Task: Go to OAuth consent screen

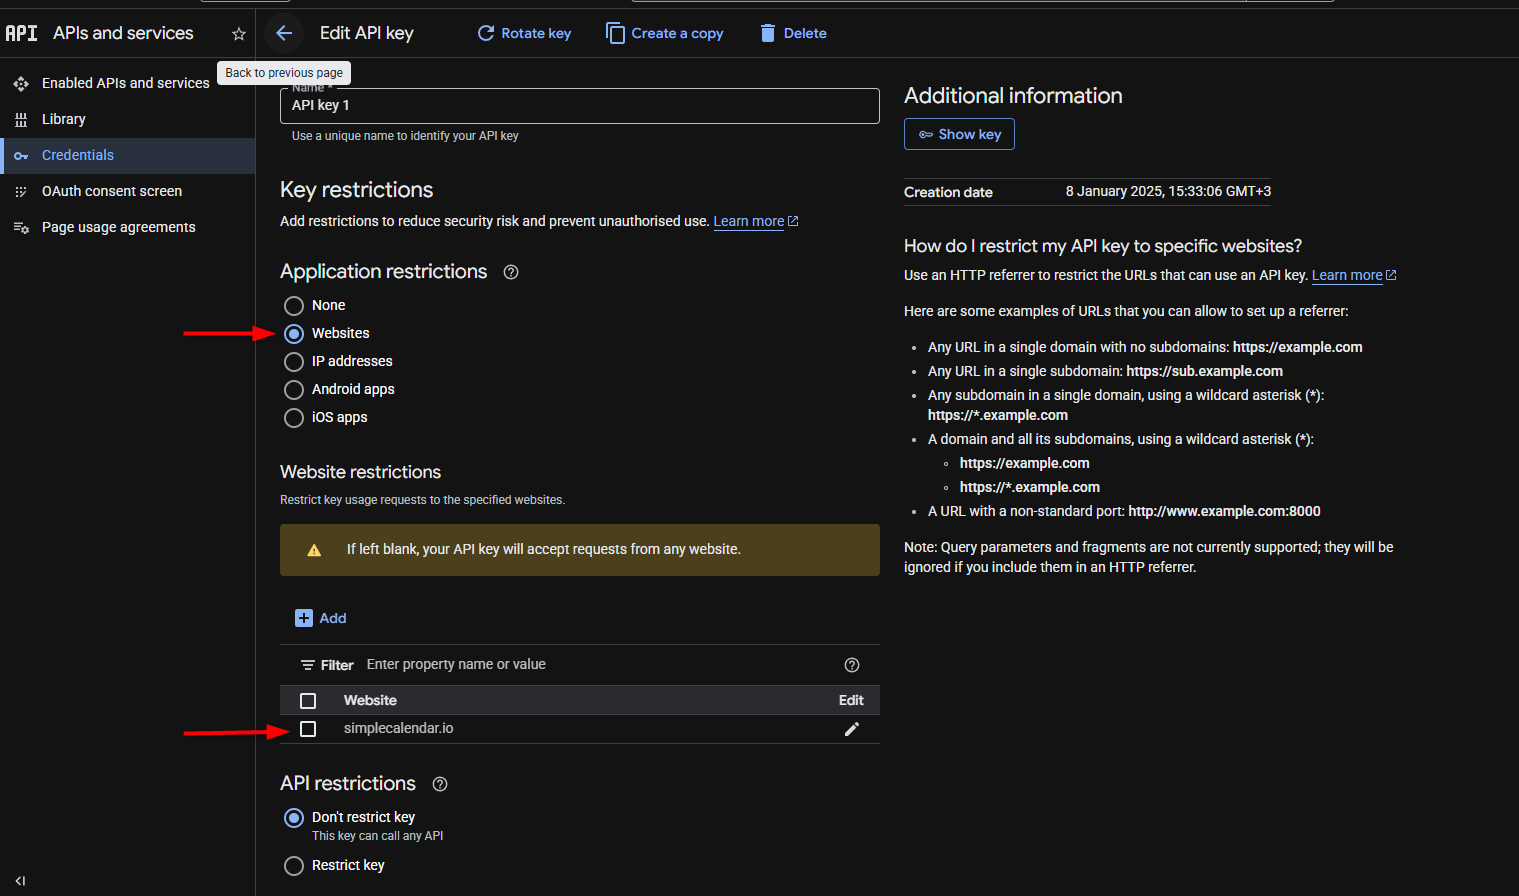Action: click(112, 191)
